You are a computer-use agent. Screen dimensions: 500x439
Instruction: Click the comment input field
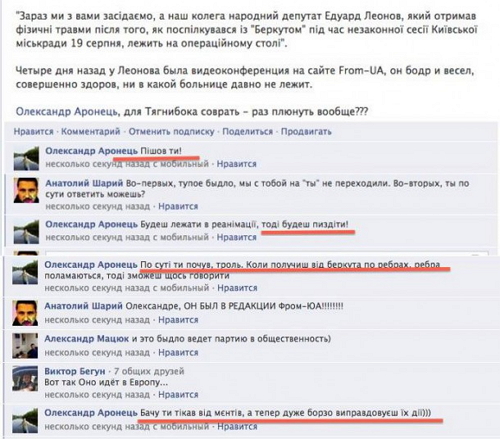(x=267, y=254)
